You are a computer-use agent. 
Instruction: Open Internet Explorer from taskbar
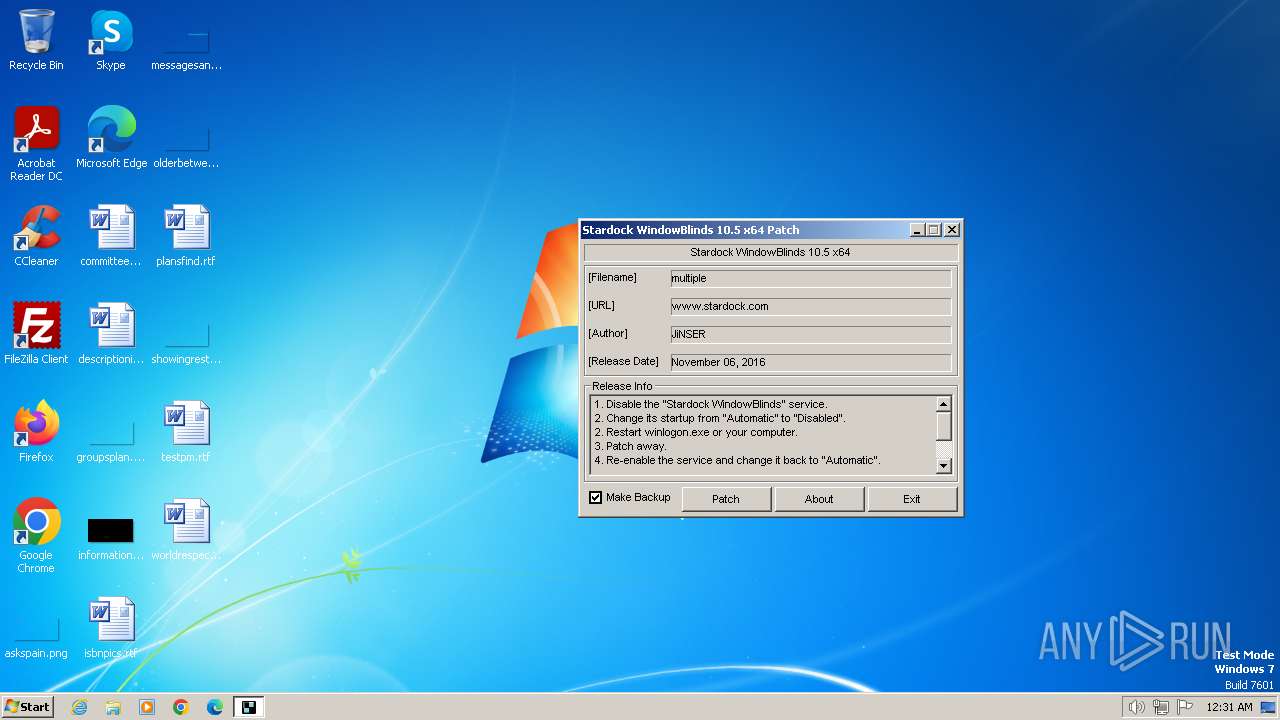(80, 707)
